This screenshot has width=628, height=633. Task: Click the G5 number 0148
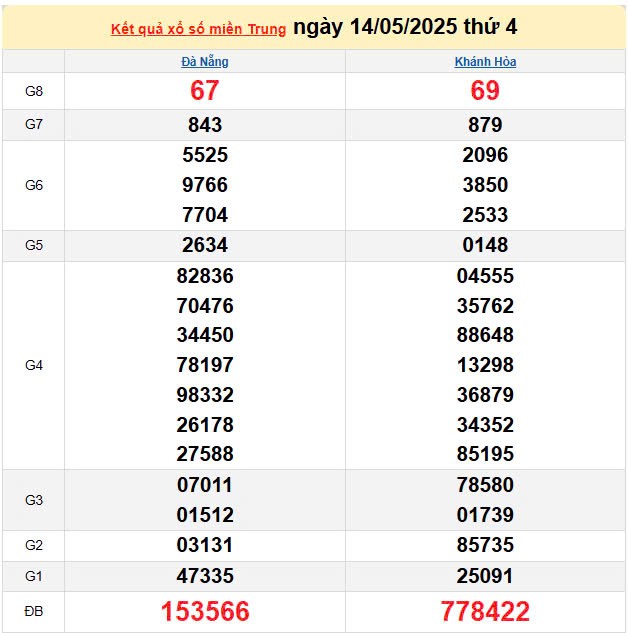coord(485,245)
